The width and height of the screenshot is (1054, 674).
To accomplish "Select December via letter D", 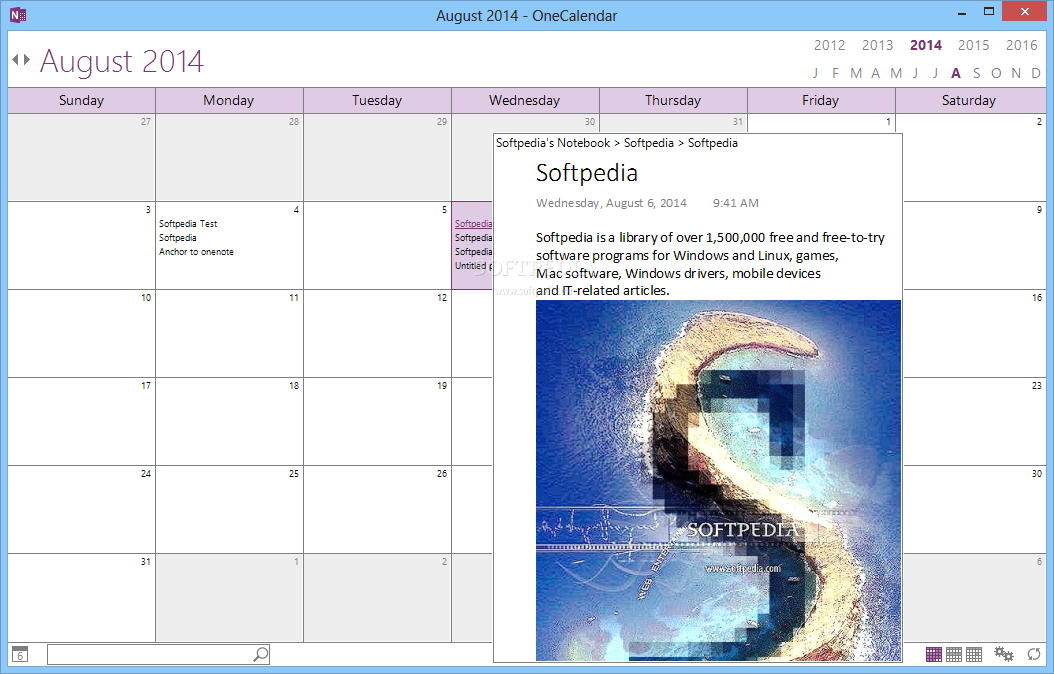I will point(1036,73).
